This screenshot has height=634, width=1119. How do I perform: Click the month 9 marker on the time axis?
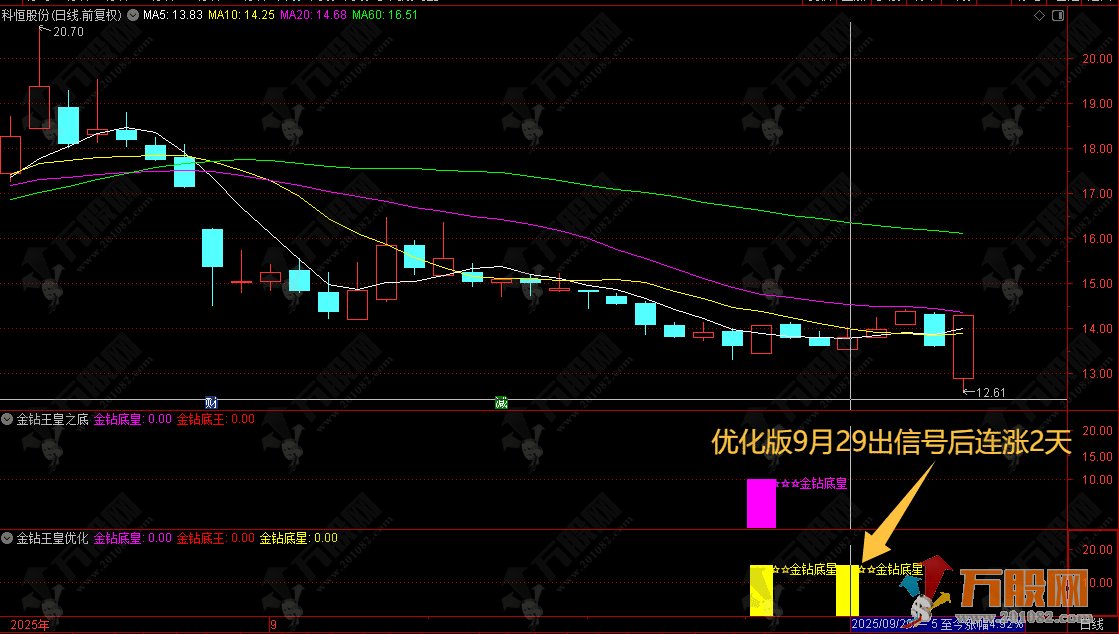click(273, 625)
